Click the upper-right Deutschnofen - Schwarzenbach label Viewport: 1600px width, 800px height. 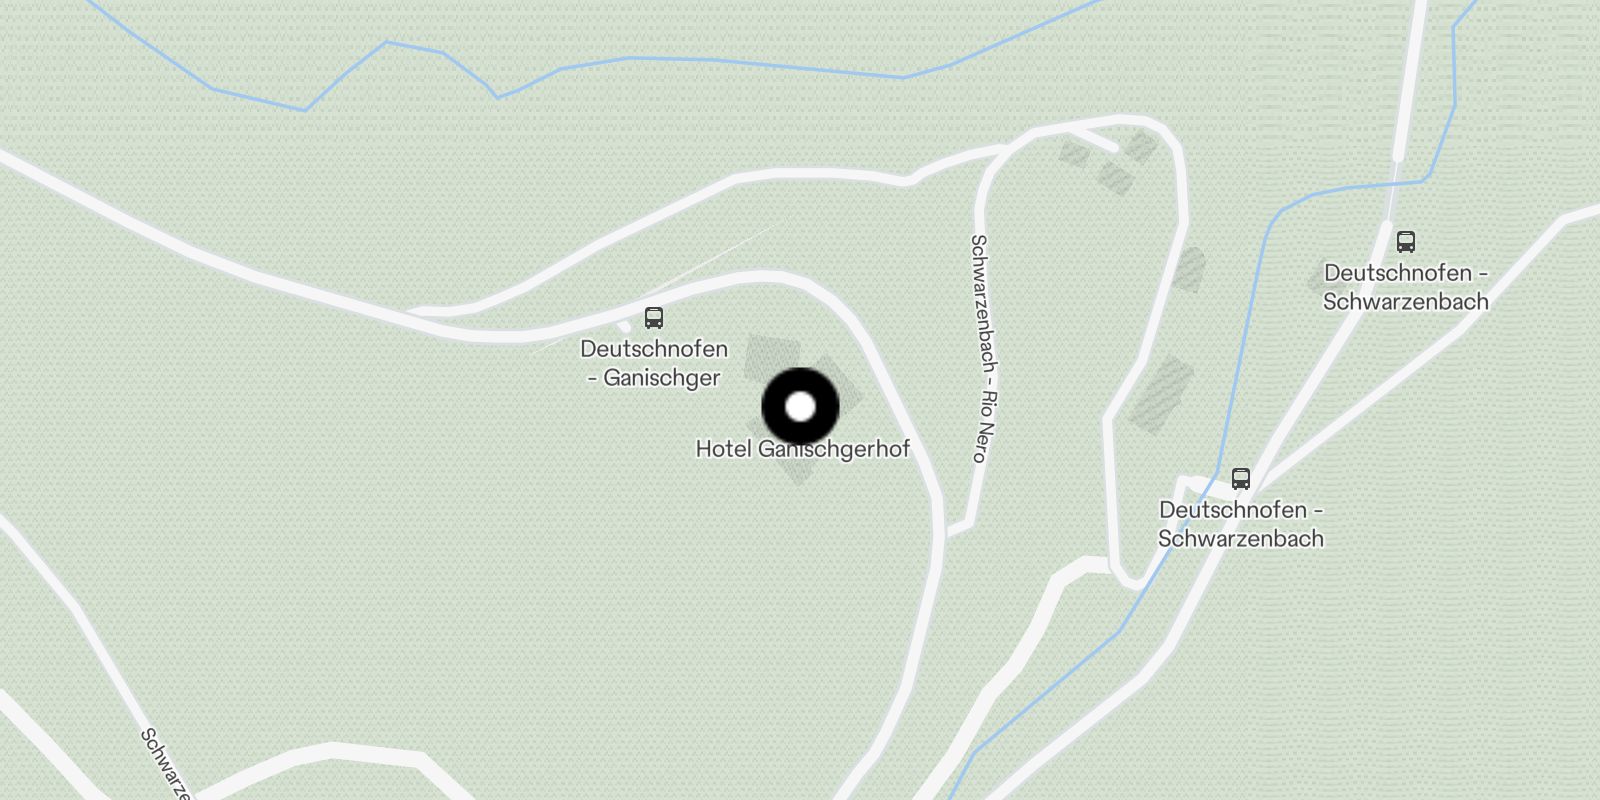tap(1406, 287)
